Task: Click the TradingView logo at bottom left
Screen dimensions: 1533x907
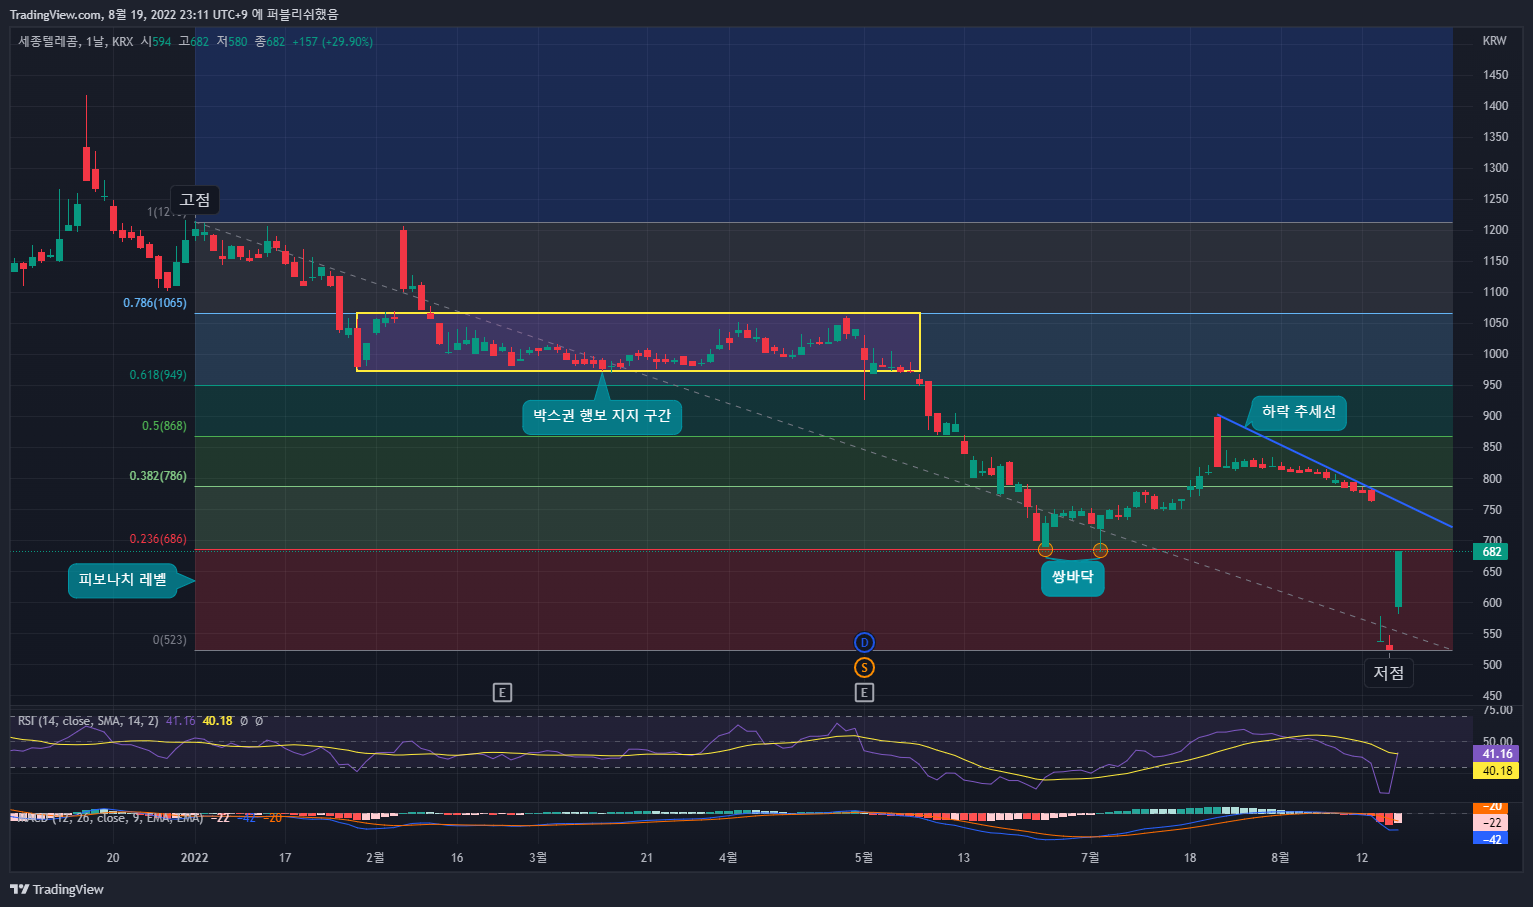Action: point(57,889)
